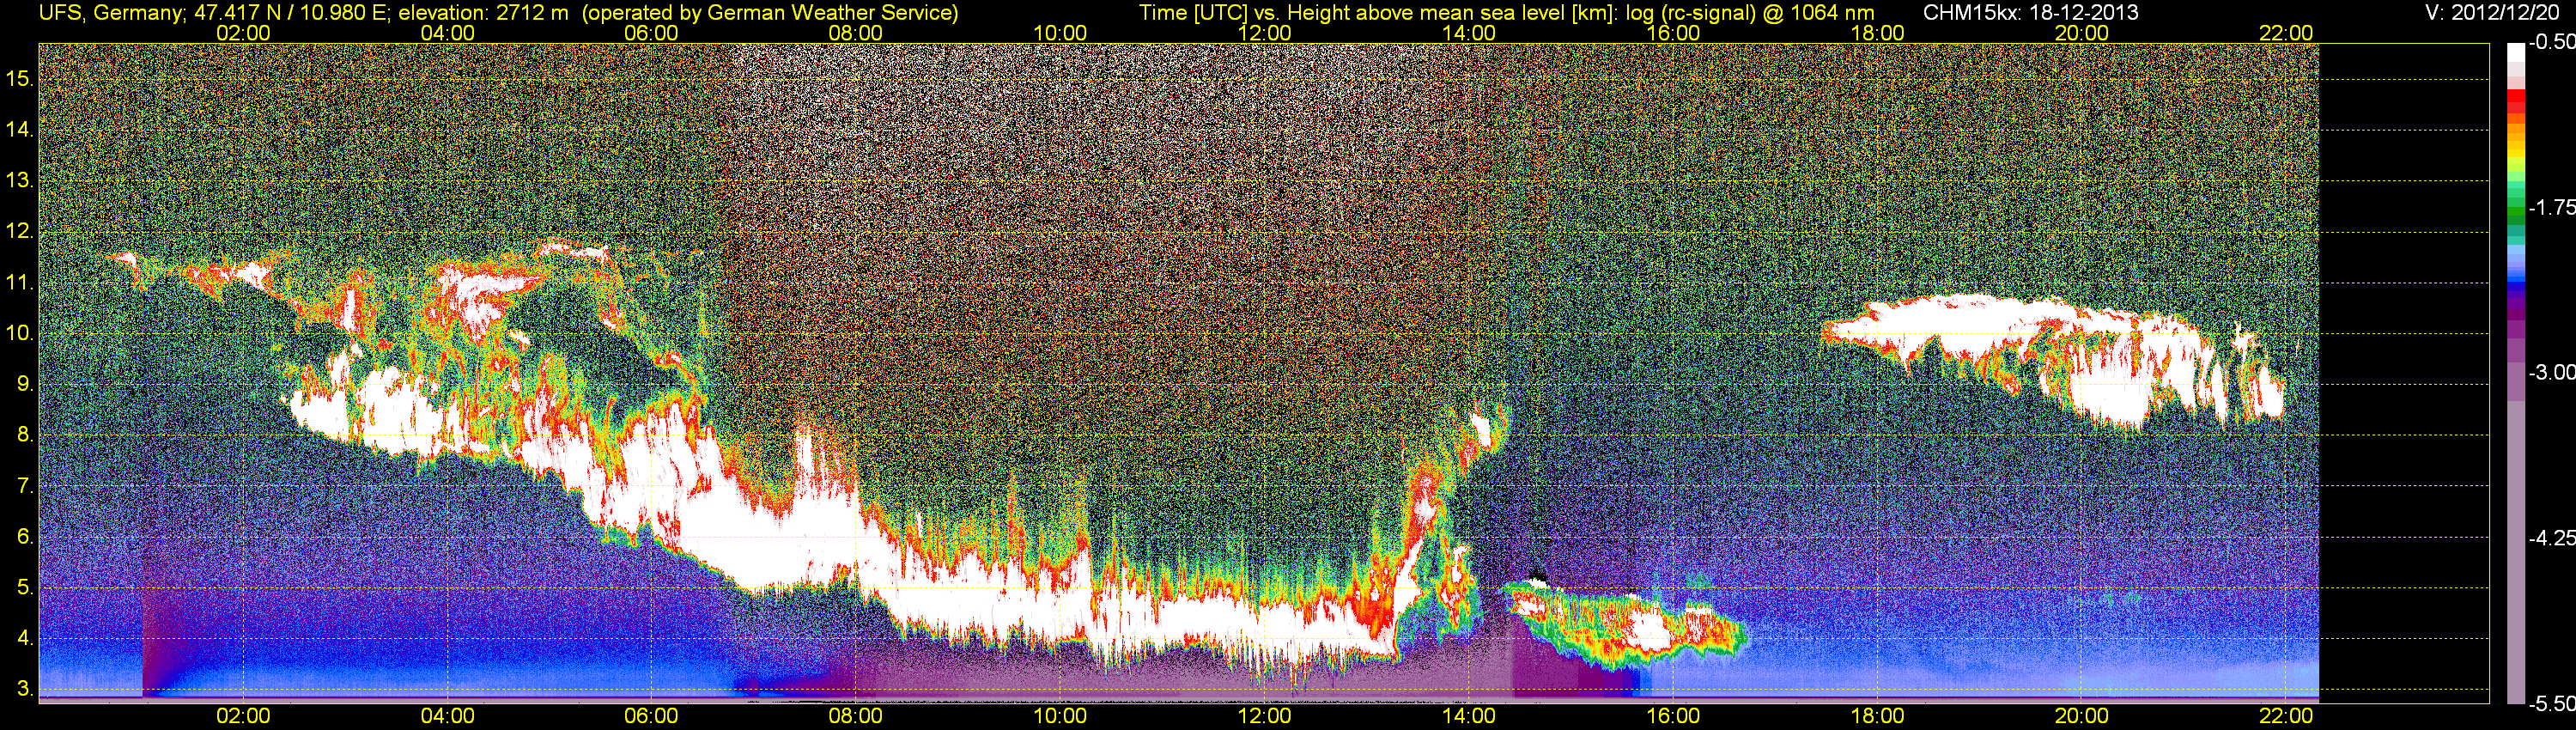2576x730 pixels.
Task: Click the 12:00 label on the bottom time axis
Action: point(1264,716)
